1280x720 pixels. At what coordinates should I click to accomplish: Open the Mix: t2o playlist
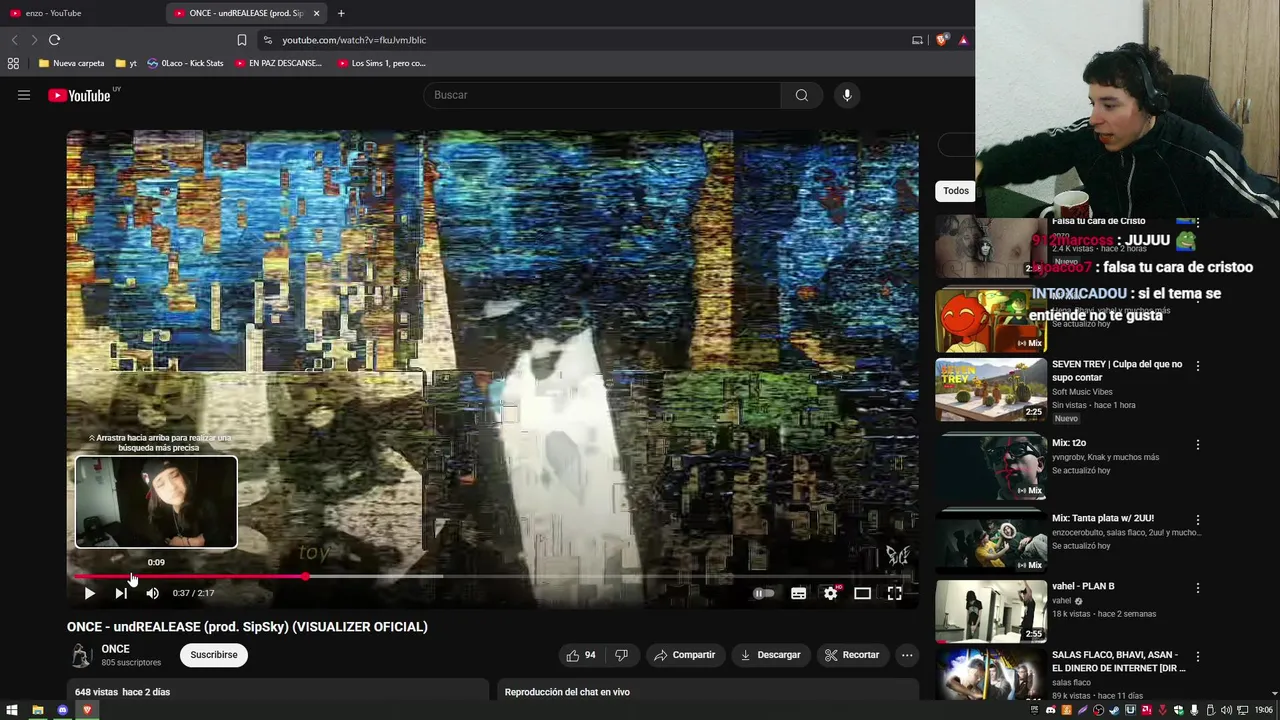click(1068, 443)
